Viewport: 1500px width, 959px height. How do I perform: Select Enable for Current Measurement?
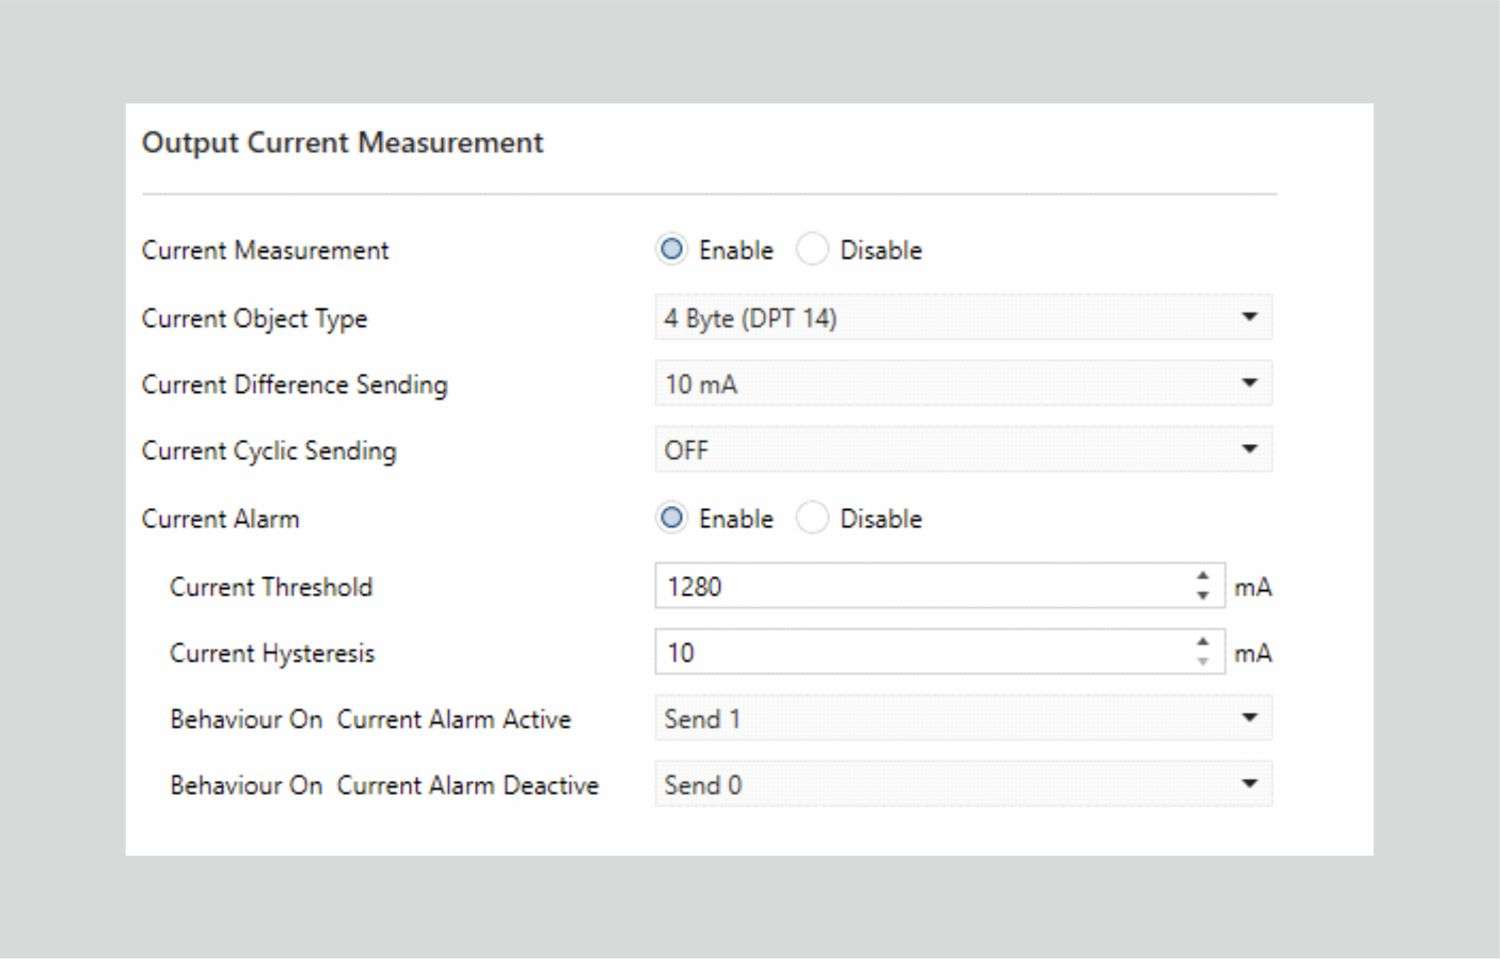point(672,249)
